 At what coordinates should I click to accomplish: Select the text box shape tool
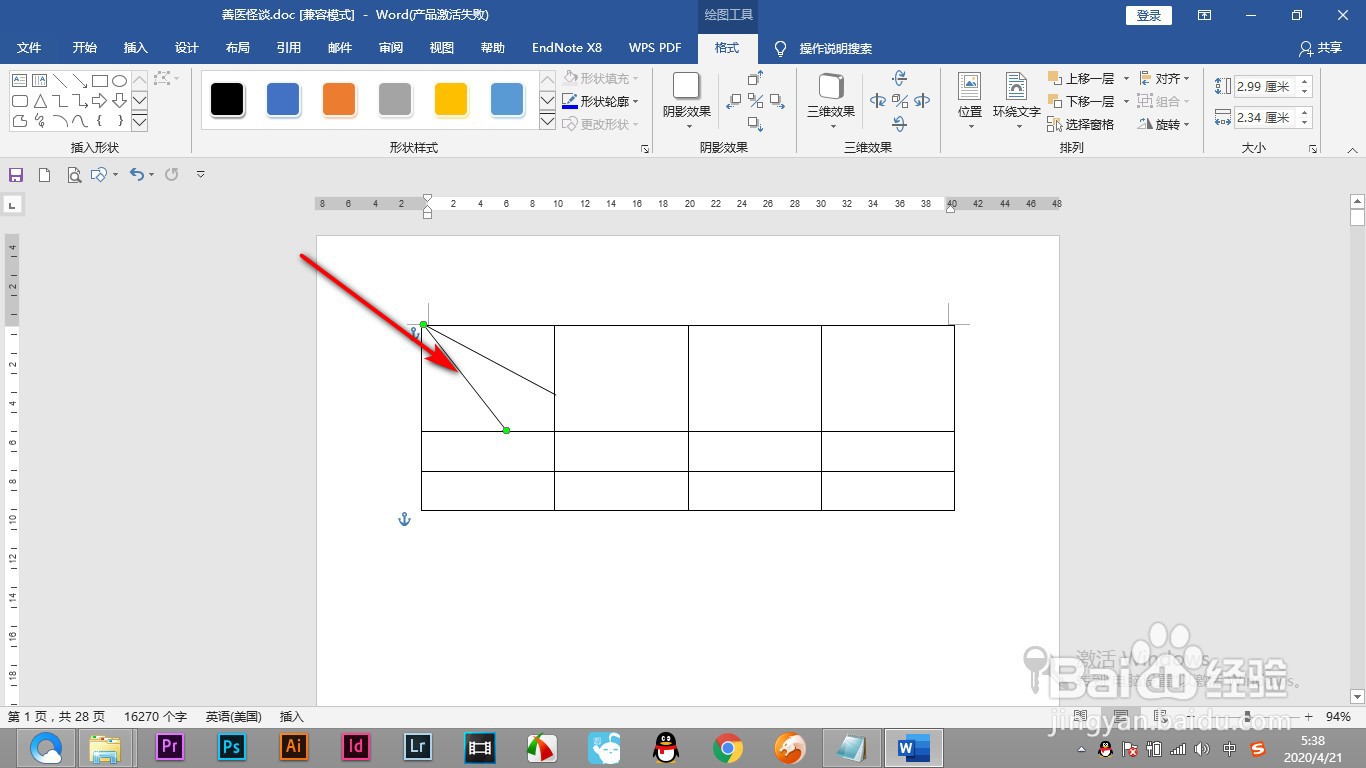(x=19, y=81)
